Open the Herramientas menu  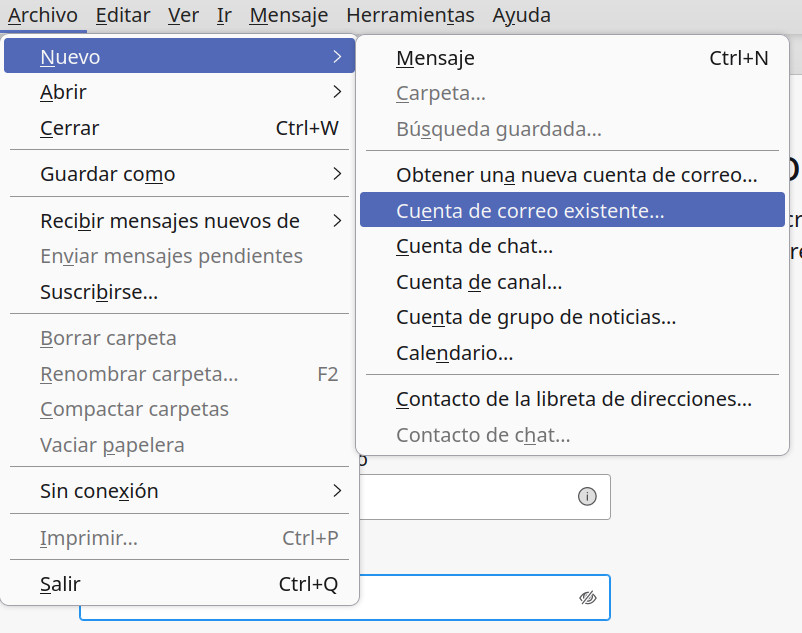pos(410,15)
